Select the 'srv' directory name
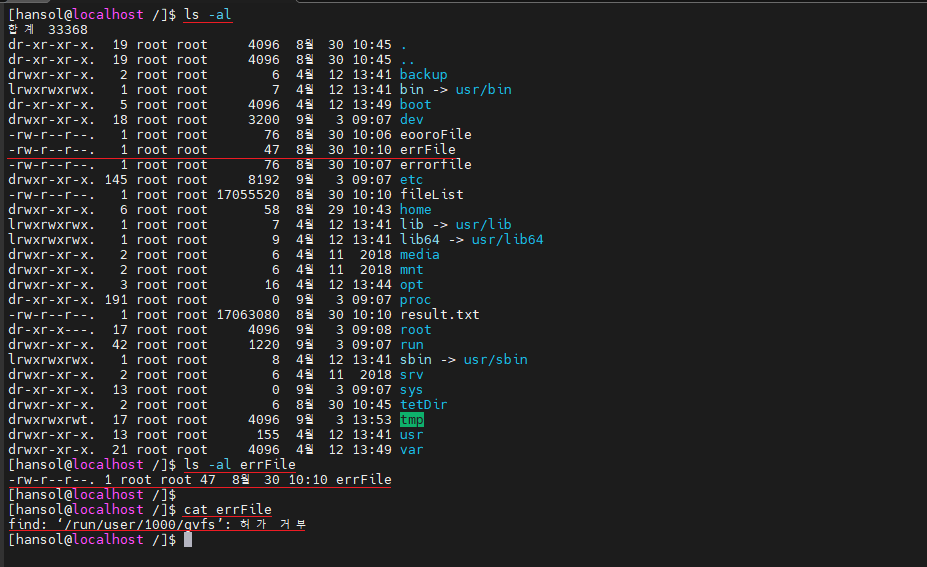Screen dimensions: 927x567 point(411,375)
